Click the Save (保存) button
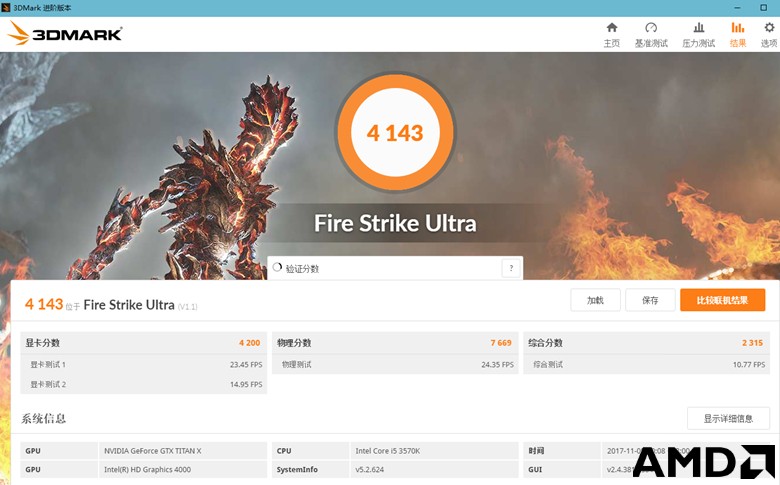The width and height of the screenshot is (780, 485). (650, 300)
